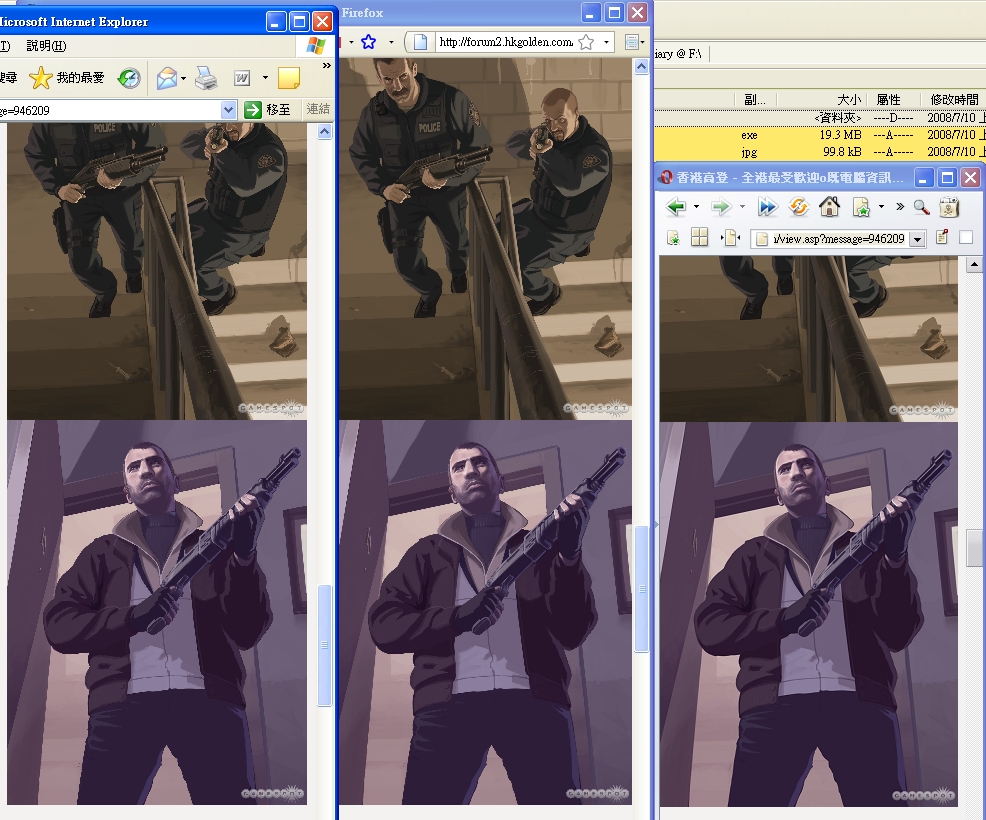Select the exe file row of 19.3 MB
The width and height of the screenshot is (986, 820).
tap(820, 135)
